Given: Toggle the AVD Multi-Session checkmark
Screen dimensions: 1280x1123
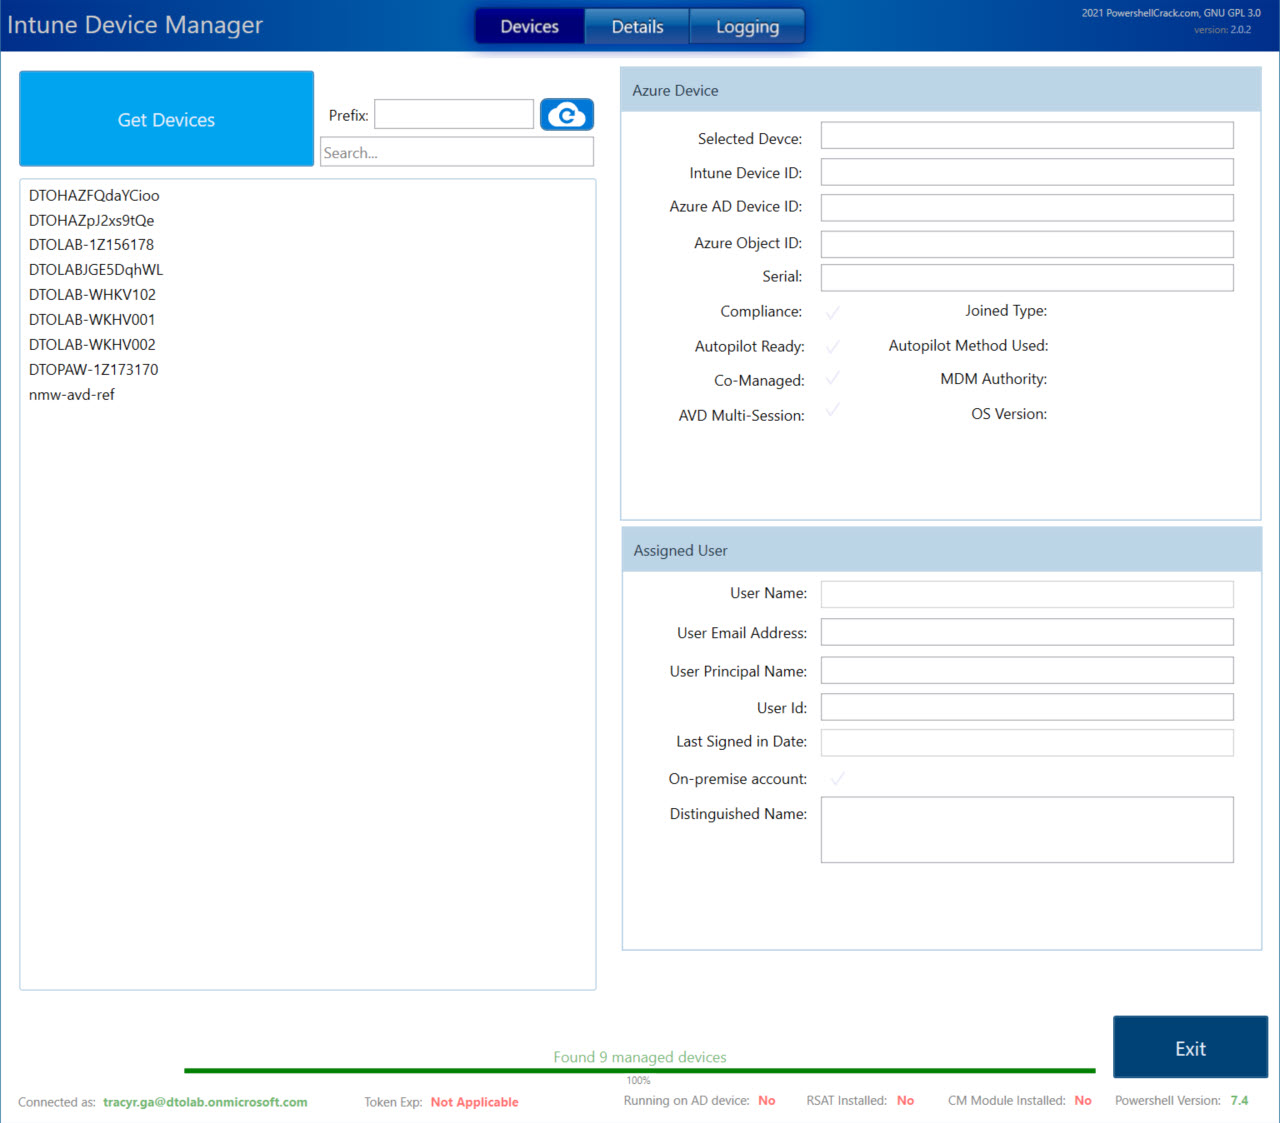Looking at the screenshot, I should (x=832, y=410).
